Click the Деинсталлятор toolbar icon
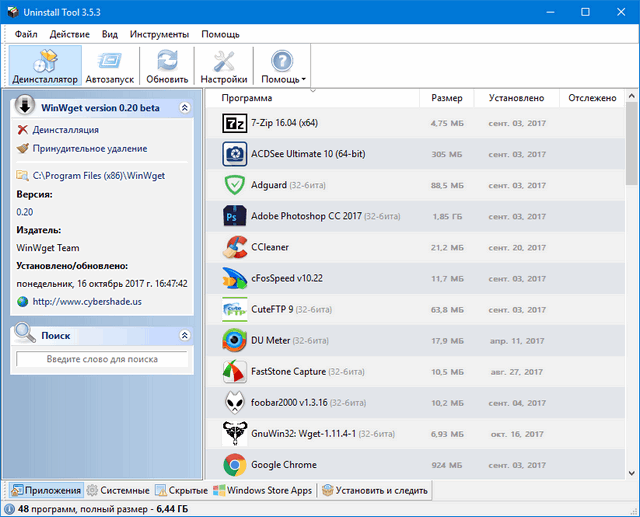Viewport: 640px width, 517px height. pos(45,60)
